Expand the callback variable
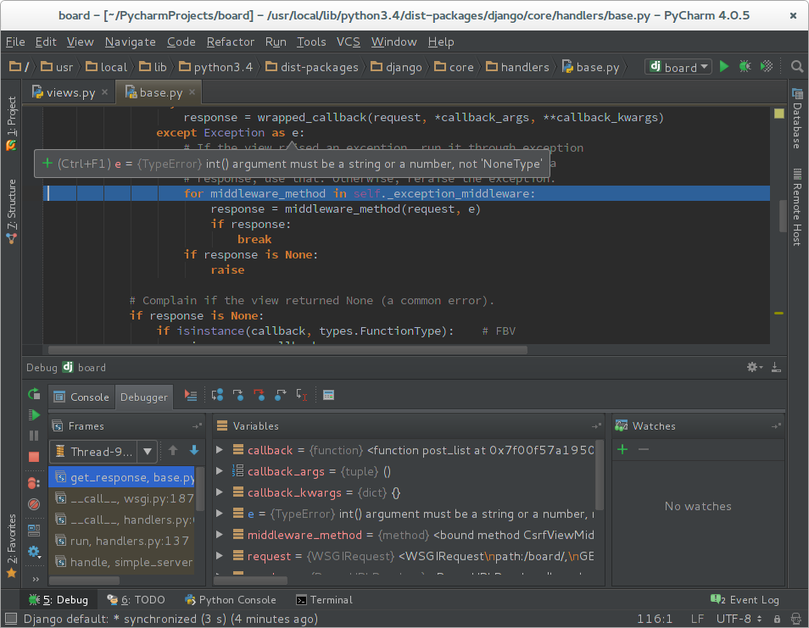809x628 pixels. pyautogui.click(x=219, y=450)
